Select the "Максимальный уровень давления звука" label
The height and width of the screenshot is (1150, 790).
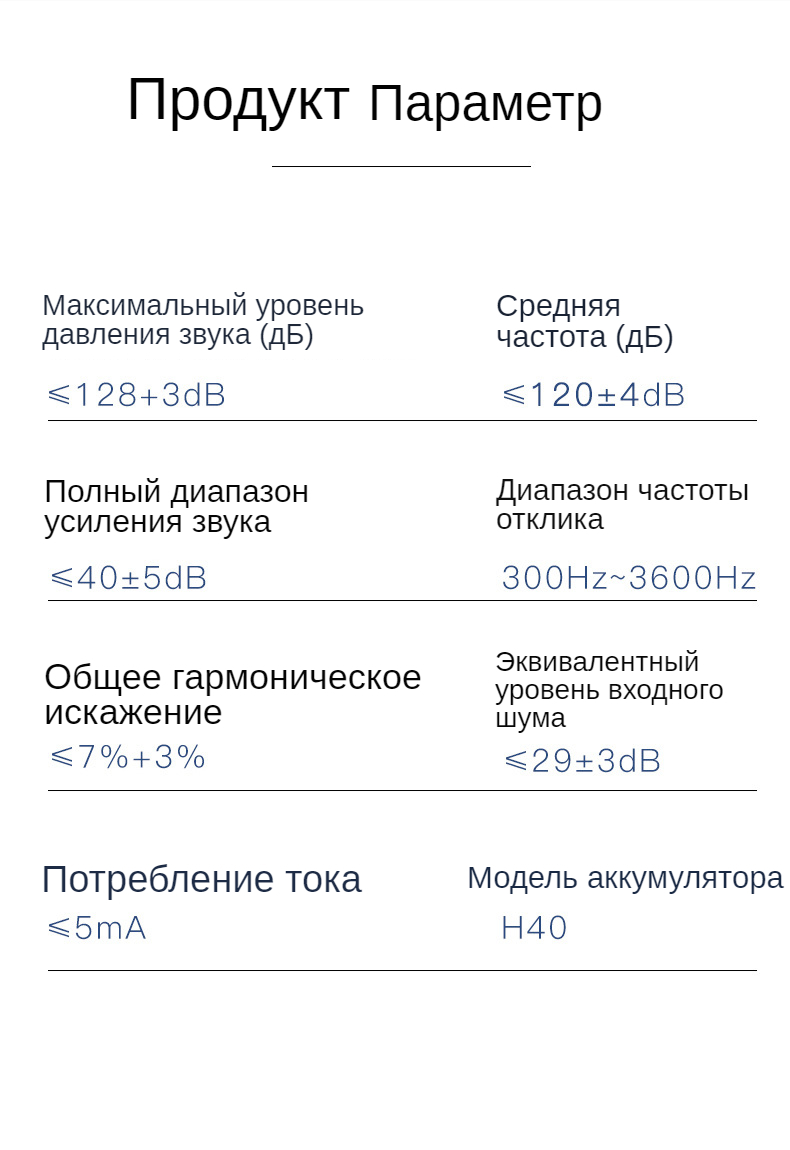202,320
